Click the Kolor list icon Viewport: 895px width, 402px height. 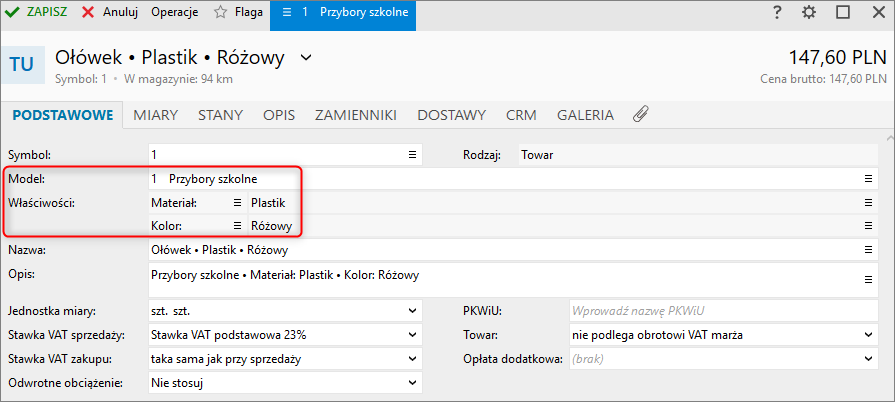(238, 226)
